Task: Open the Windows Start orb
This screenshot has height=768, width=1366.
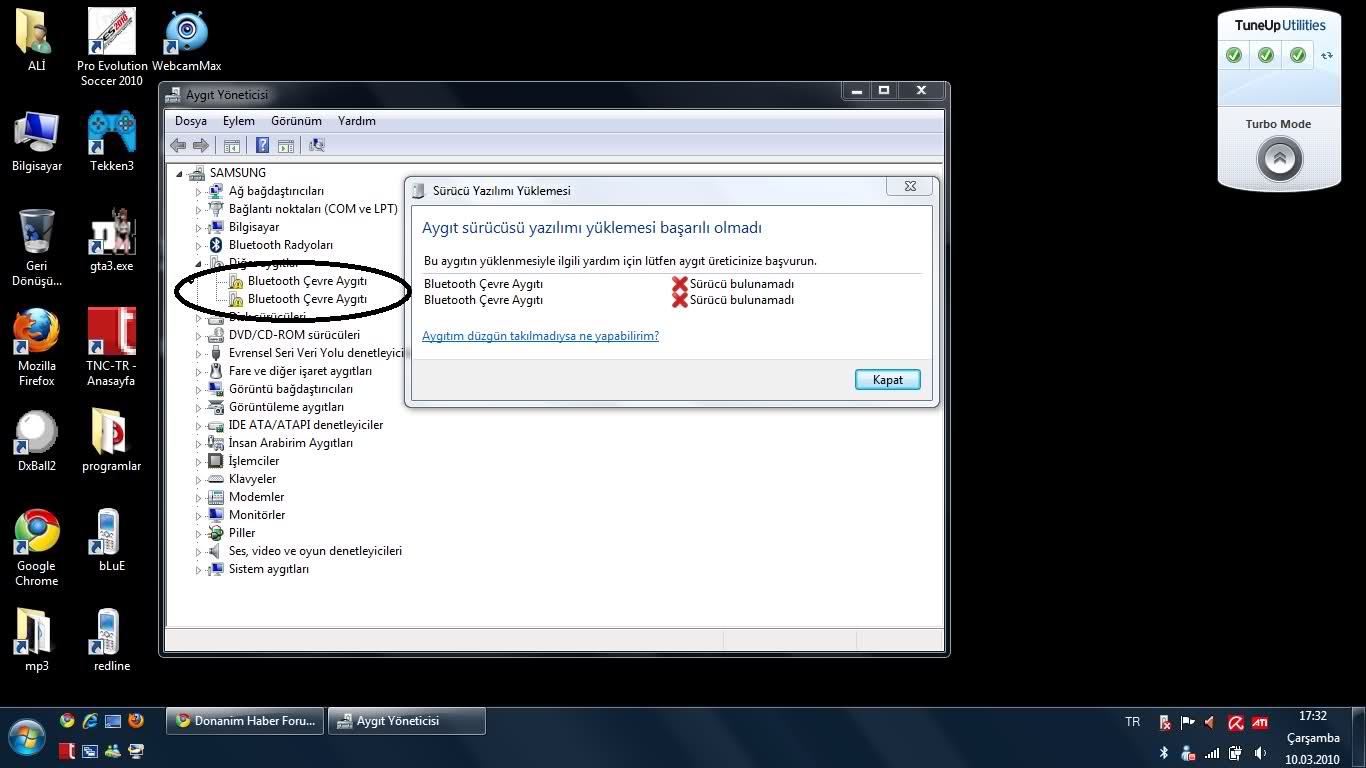Action: point(27,737)
